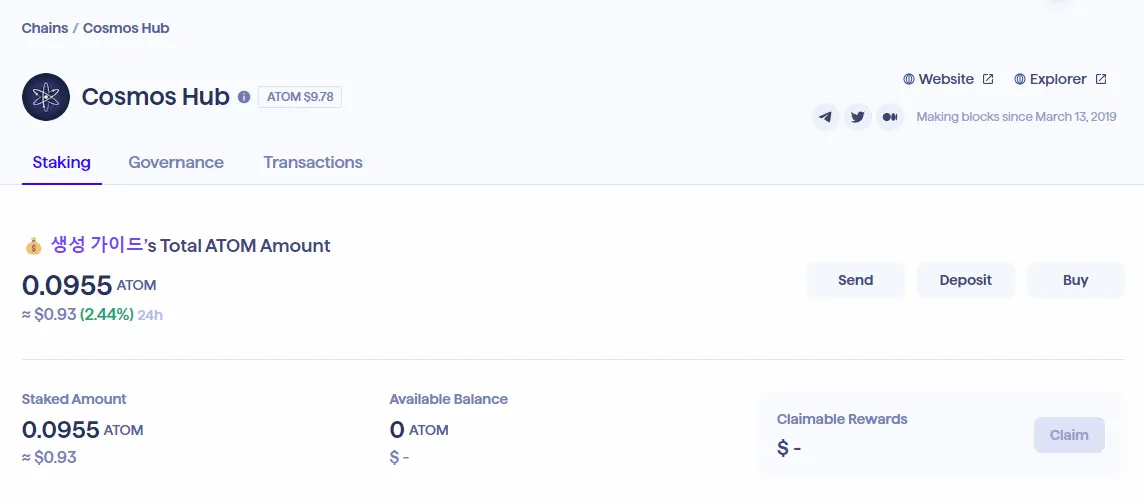Image resolution: width=1144 pixels, height=504 pixels.
Task: Switch to the Staking tab
Action: (61, 162)
